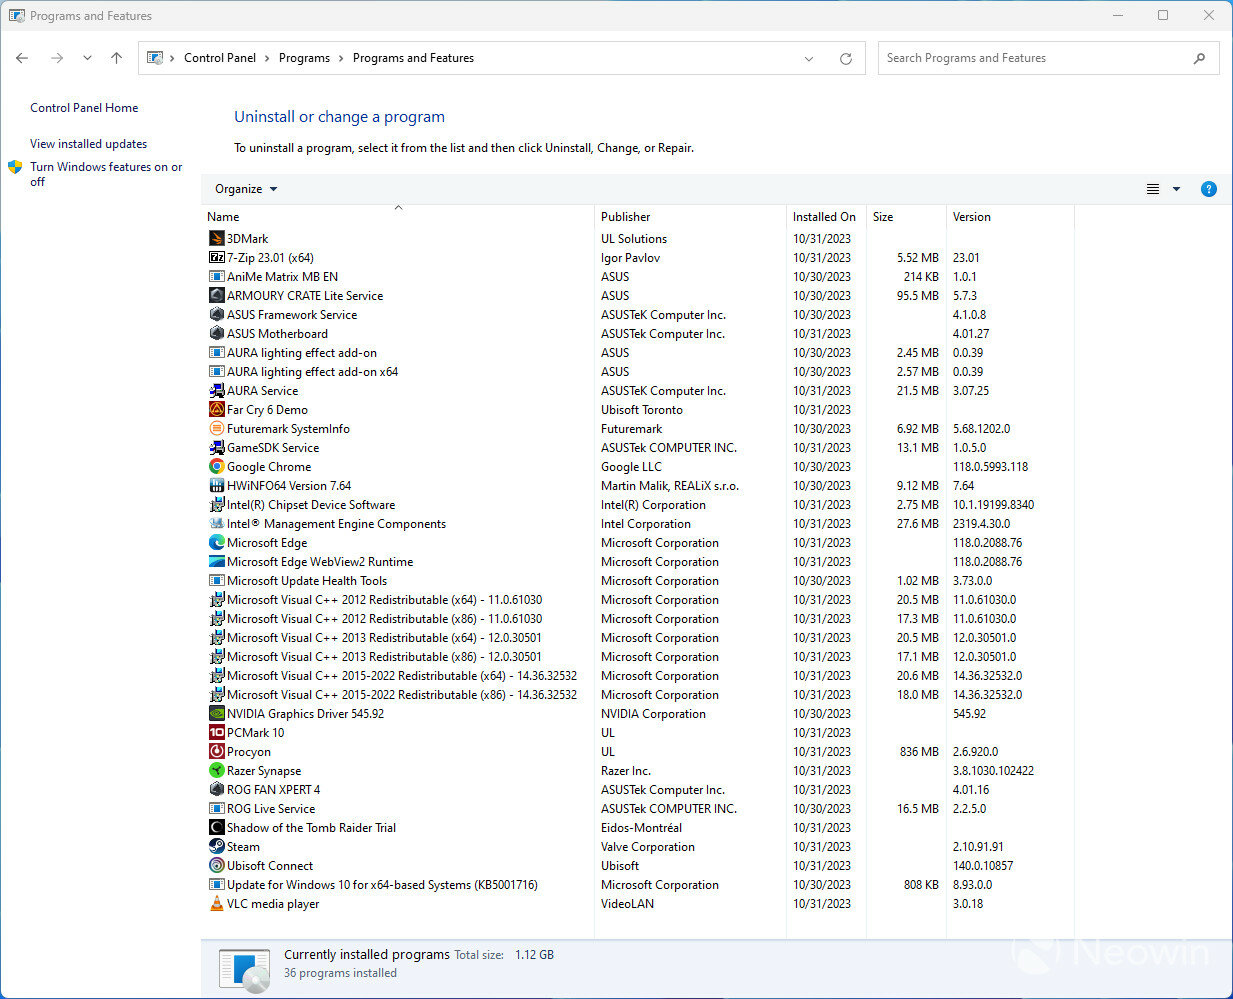
Task: Open the Organize dropdown menu
Action: (x=246, y=189)
